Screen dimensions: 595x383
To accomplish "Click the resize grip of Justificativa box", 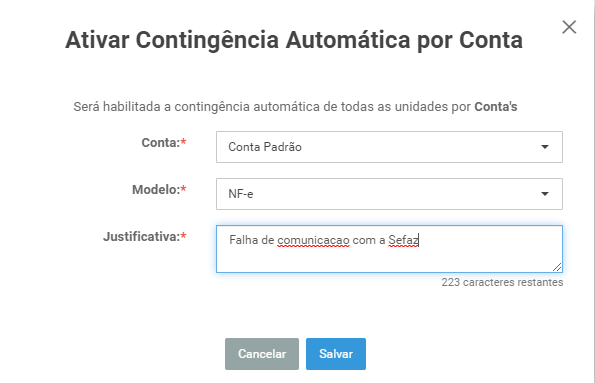I will coord(557,267).
